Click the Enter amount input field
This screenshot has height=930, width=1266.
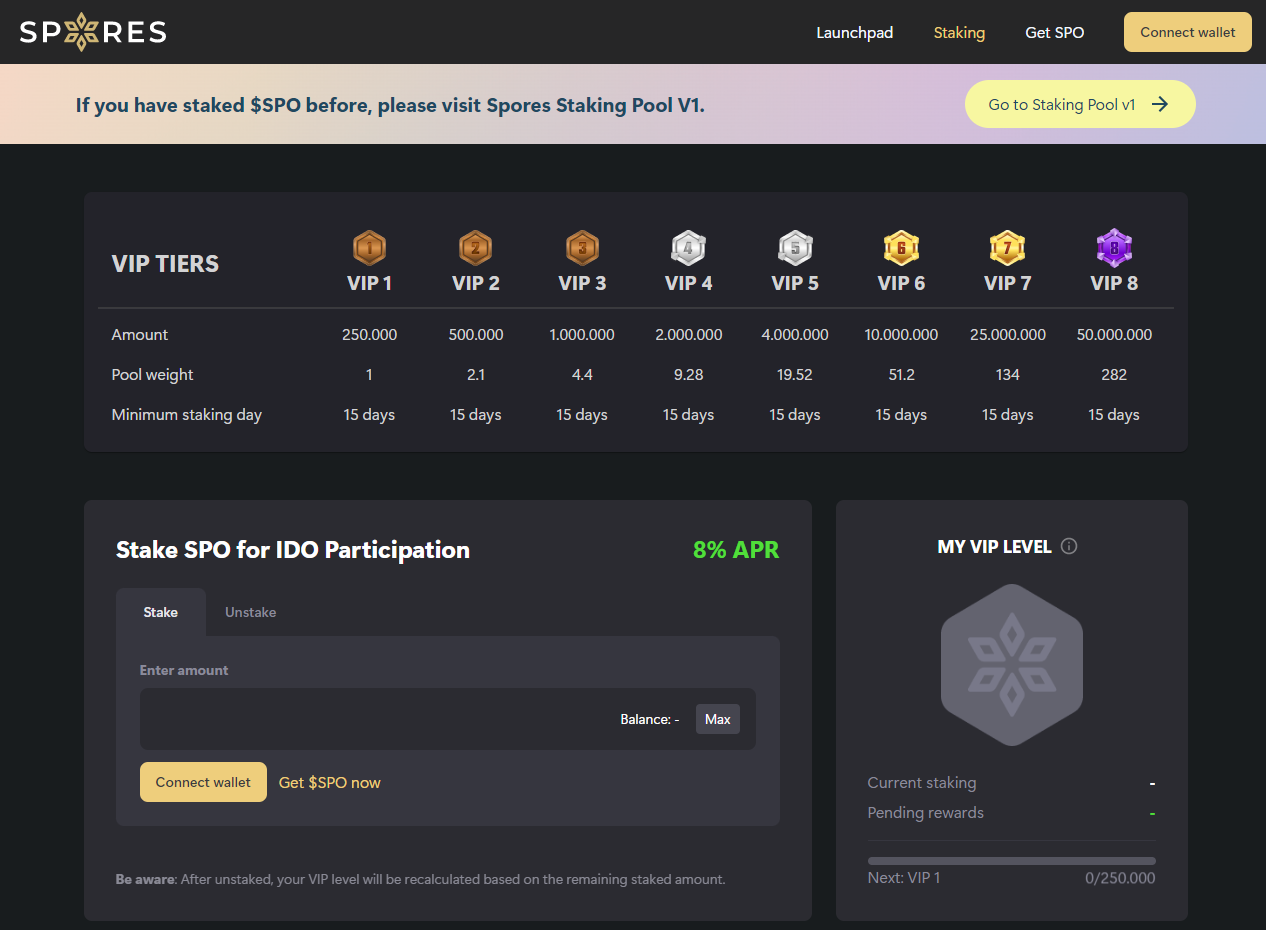pos(447,719)
